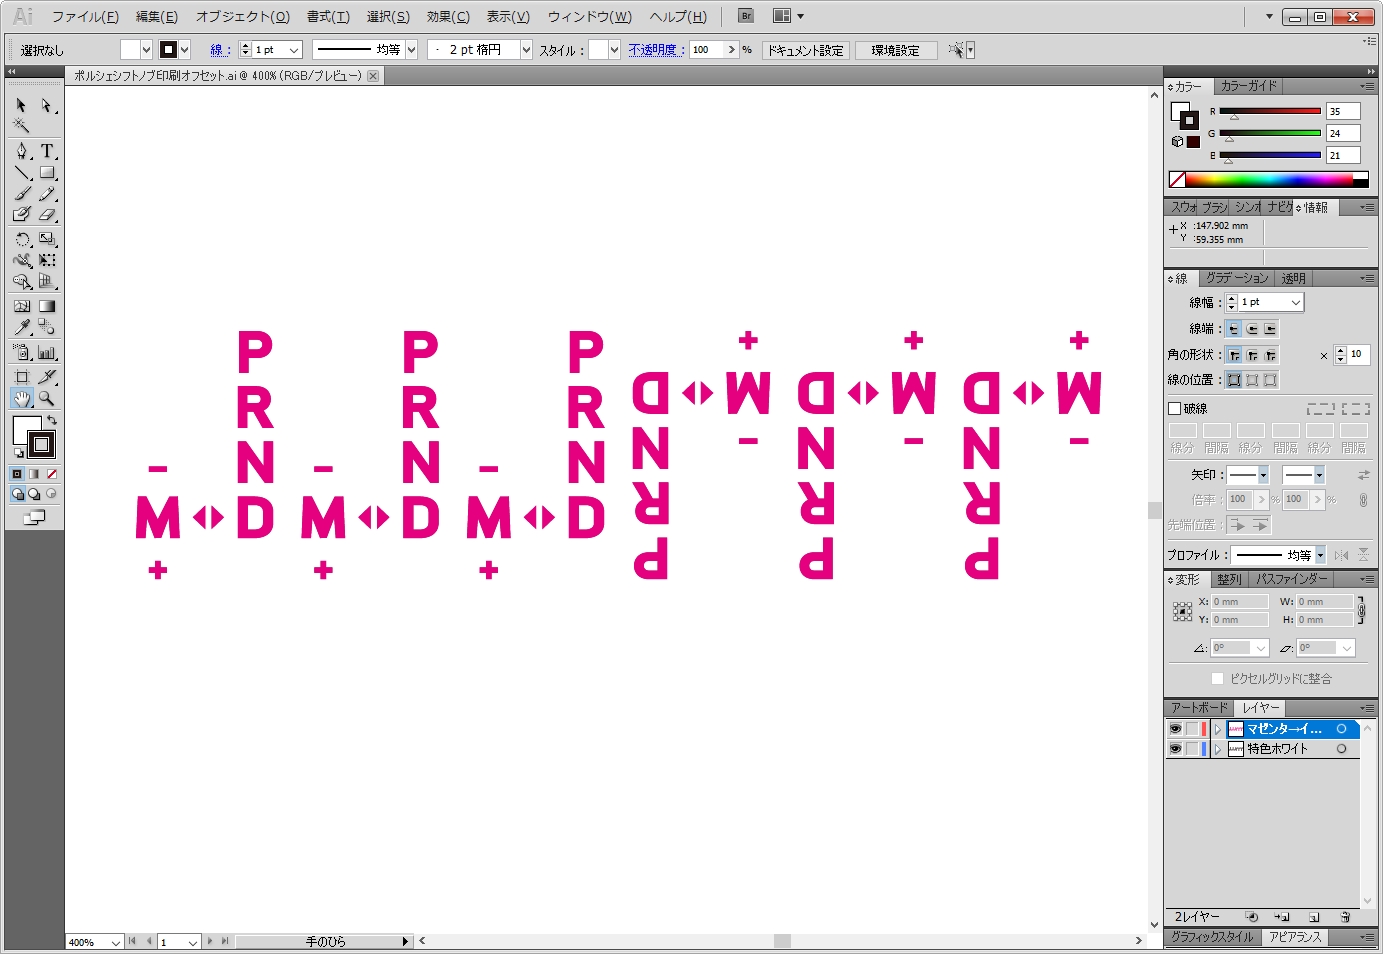Click swap fill and stroke arrows

point(52,419)
